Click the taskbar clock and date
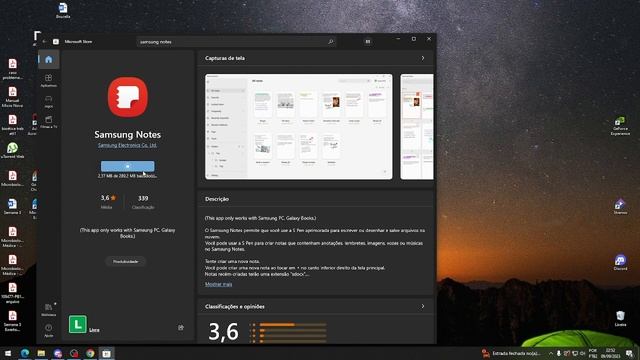Screen dimensions: 640x360 click(610, 353)
